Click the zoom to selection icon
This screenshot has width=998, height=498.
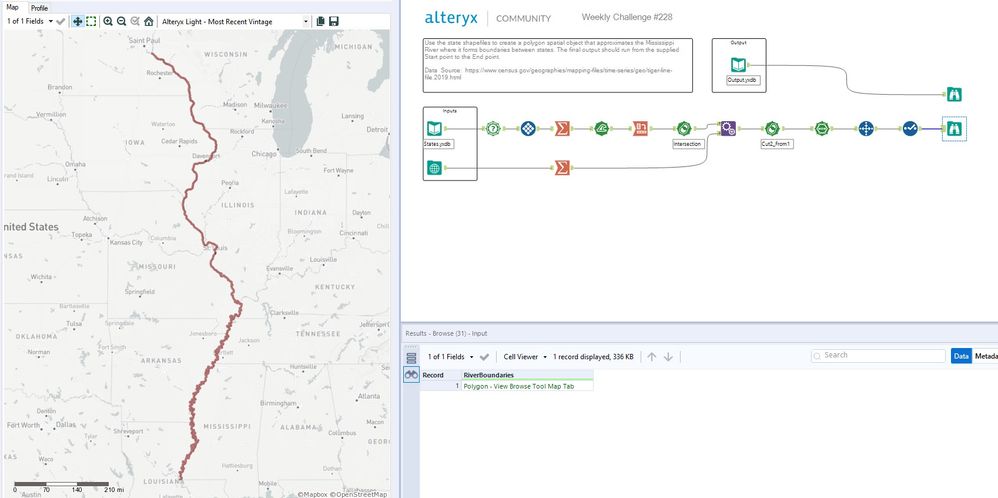(135, 21)
